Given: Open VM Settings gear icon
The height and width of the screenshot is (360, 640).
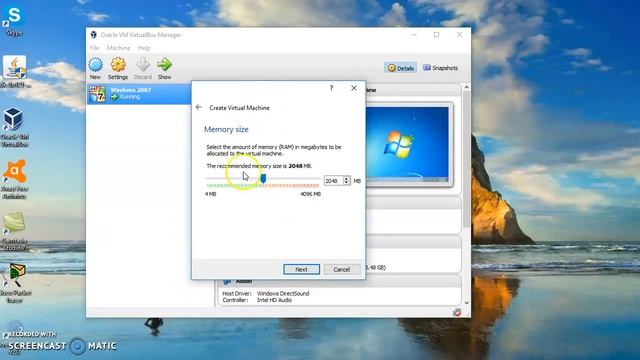Looking at the screenshot, I should [x=118, y=68].
